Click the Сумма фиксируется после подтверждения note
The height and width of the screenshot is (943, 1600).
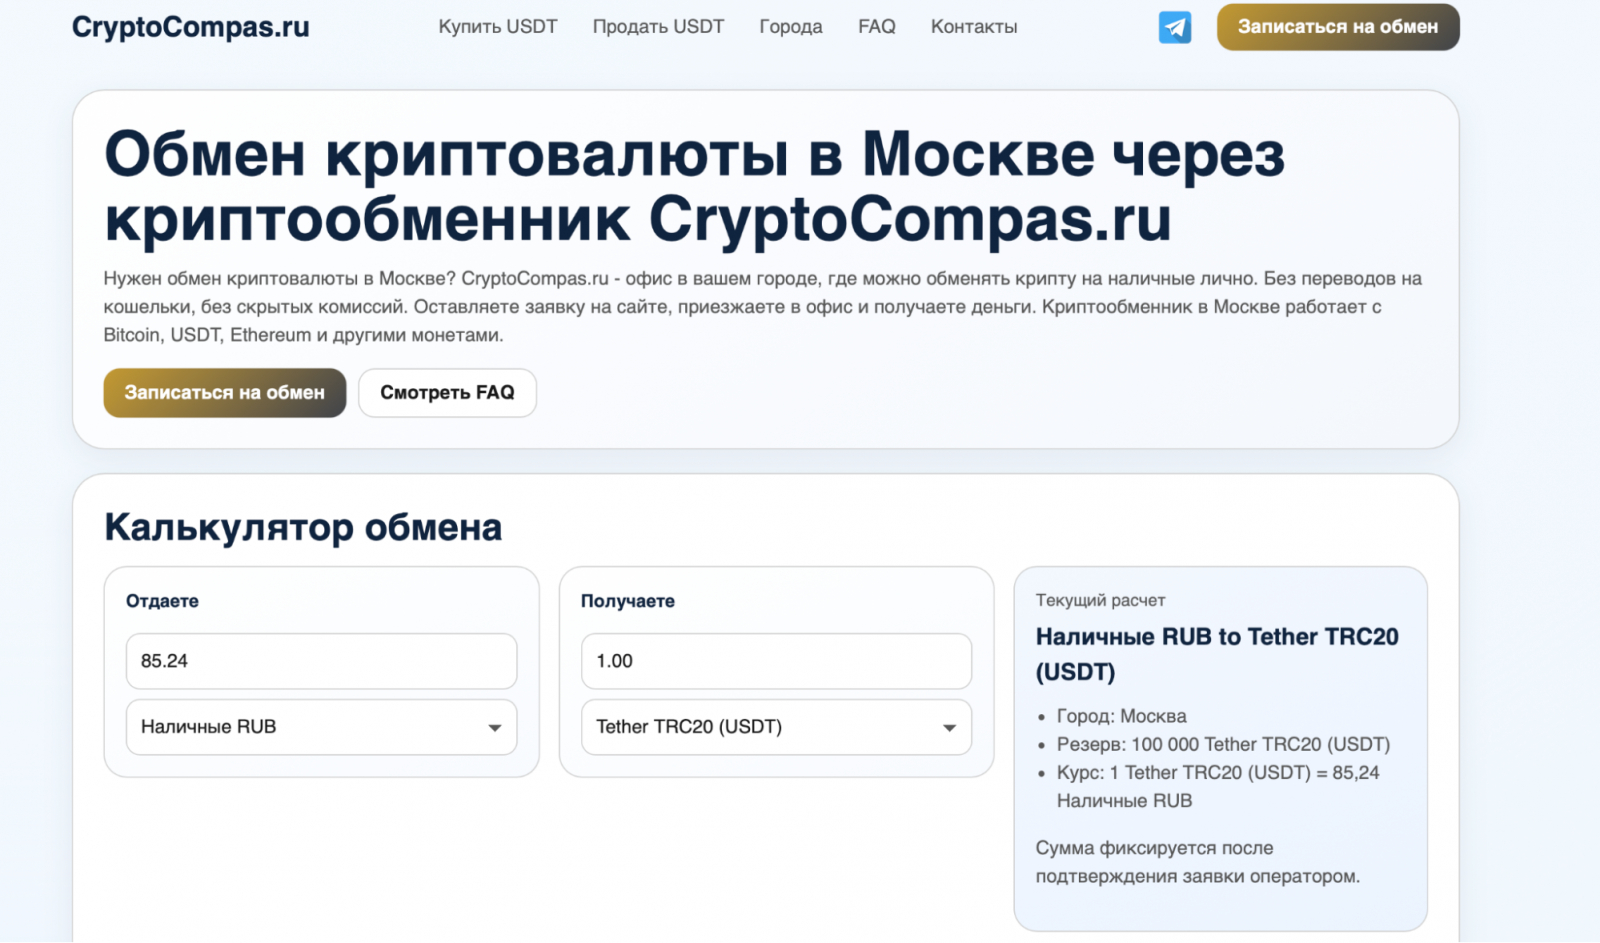tap(1198, 862)
